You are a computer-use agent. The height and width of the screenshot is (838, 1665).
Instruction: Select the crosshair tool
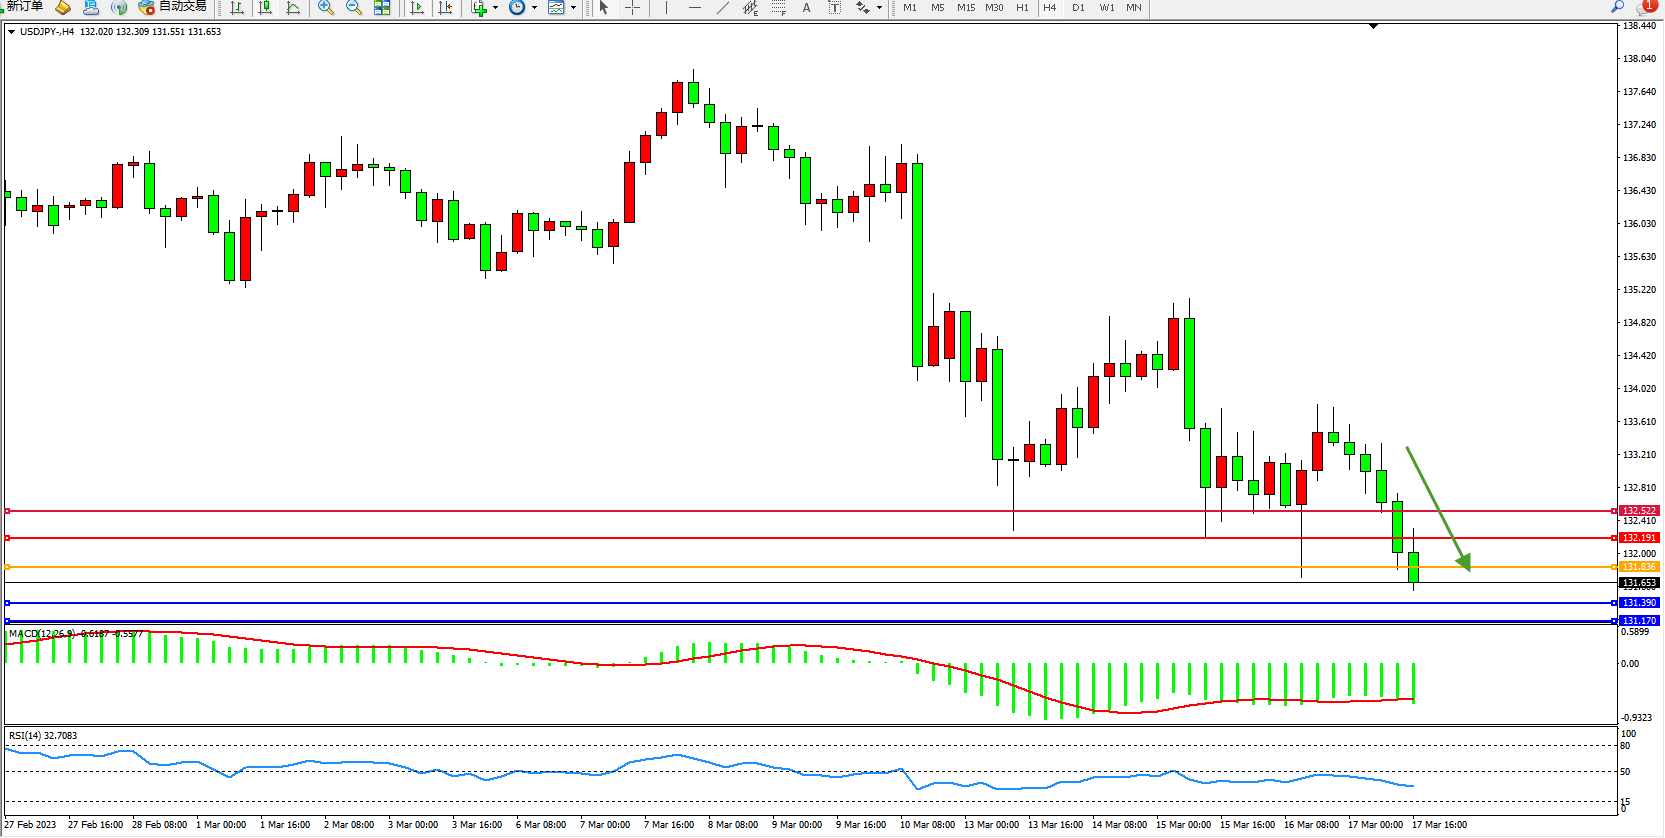coord(632,8)
